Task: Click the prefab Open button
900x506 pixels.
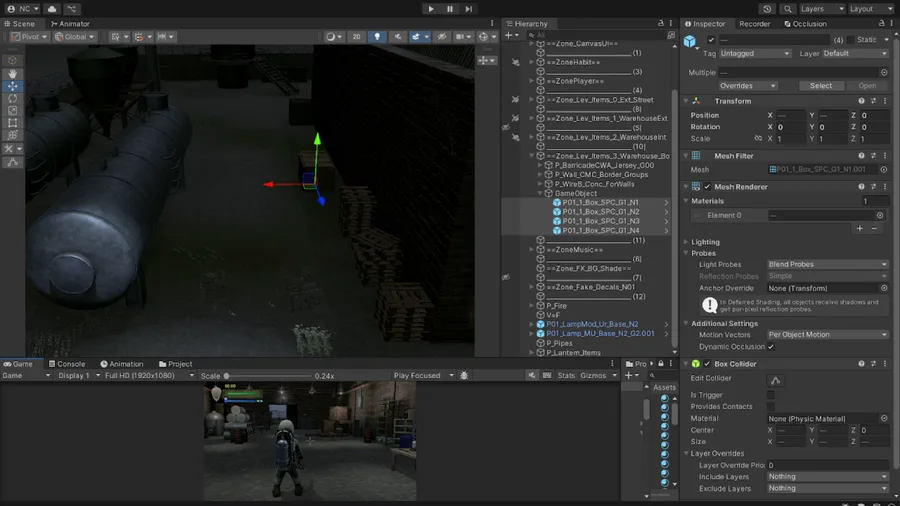Action: point(867,85)
